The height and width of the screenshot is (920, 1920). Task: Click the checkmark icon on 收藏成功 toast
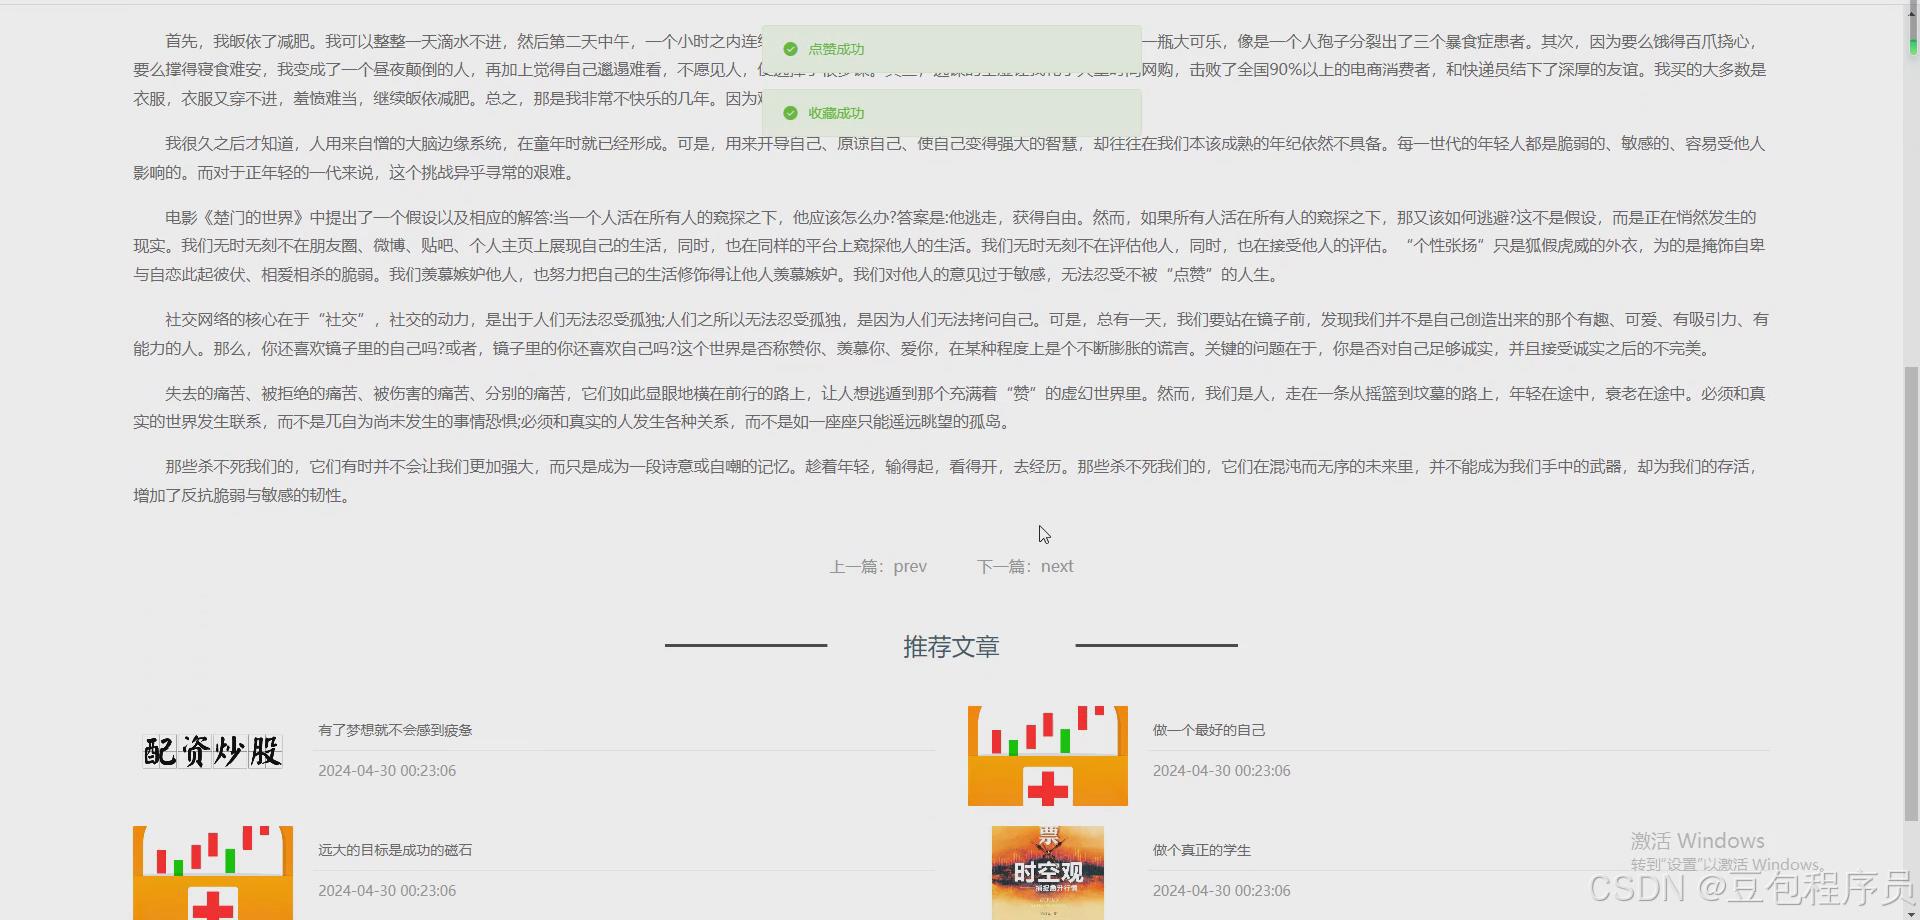[x=790, y=112]
